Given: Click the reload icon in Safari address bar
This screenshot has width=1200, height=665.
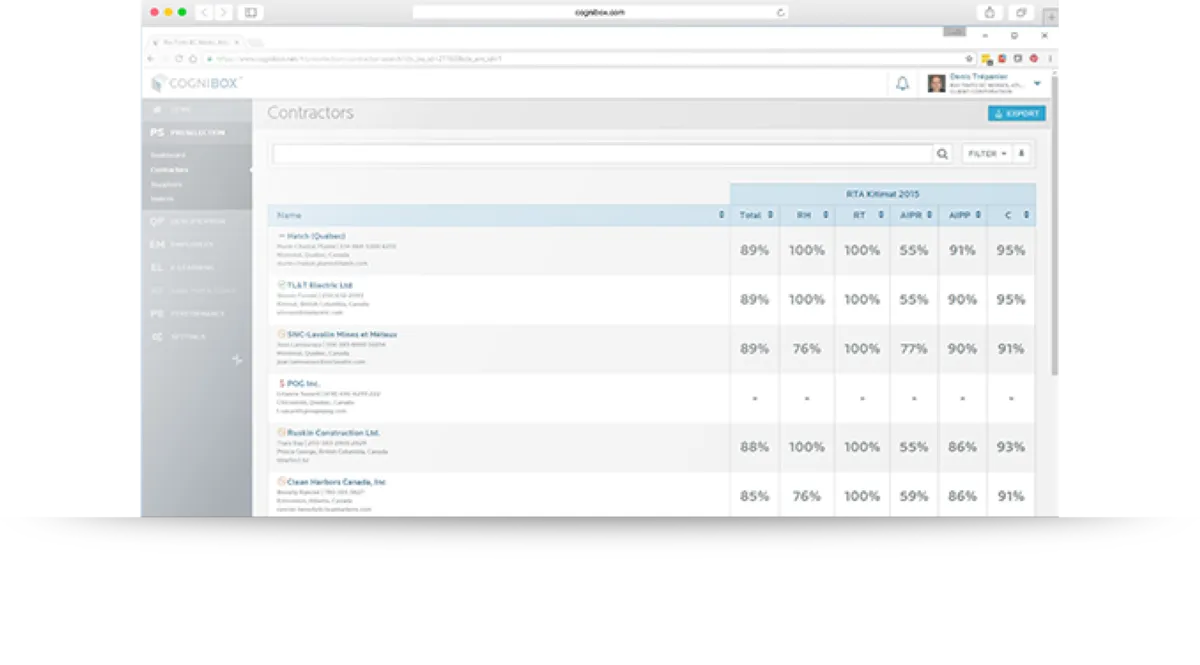Looking at the screenshot, I should pos(780,12).
